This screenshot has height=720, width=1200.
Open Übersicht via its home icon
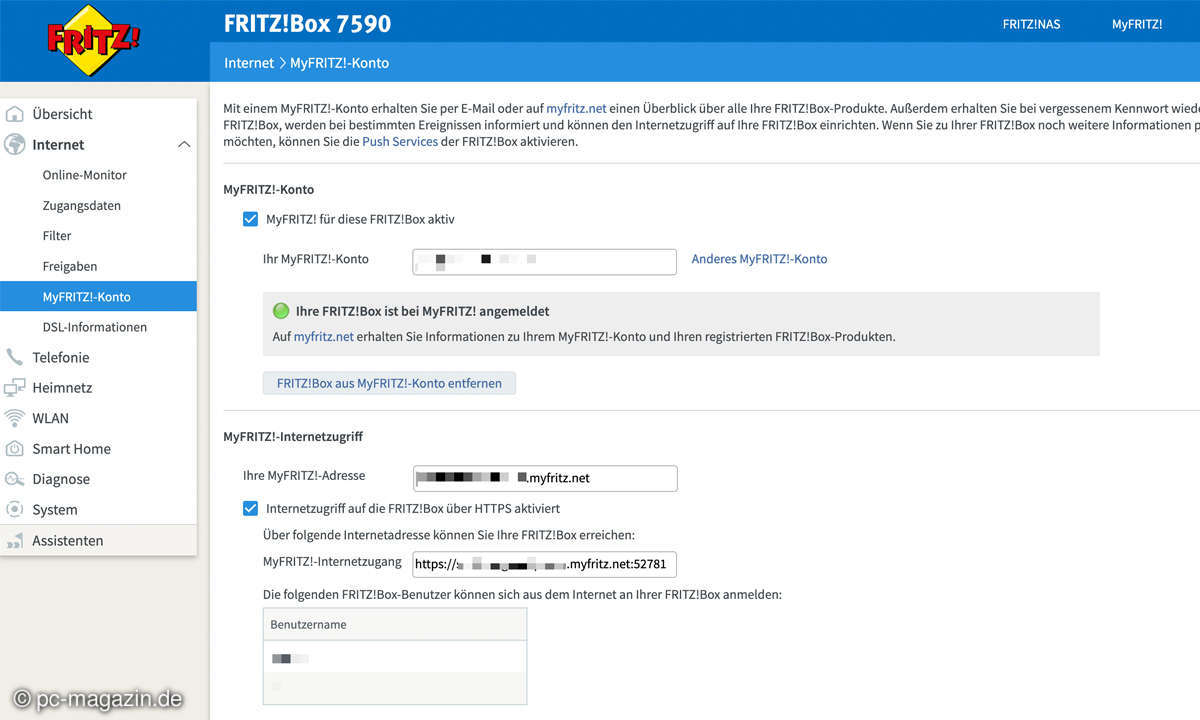pos(15,114)
